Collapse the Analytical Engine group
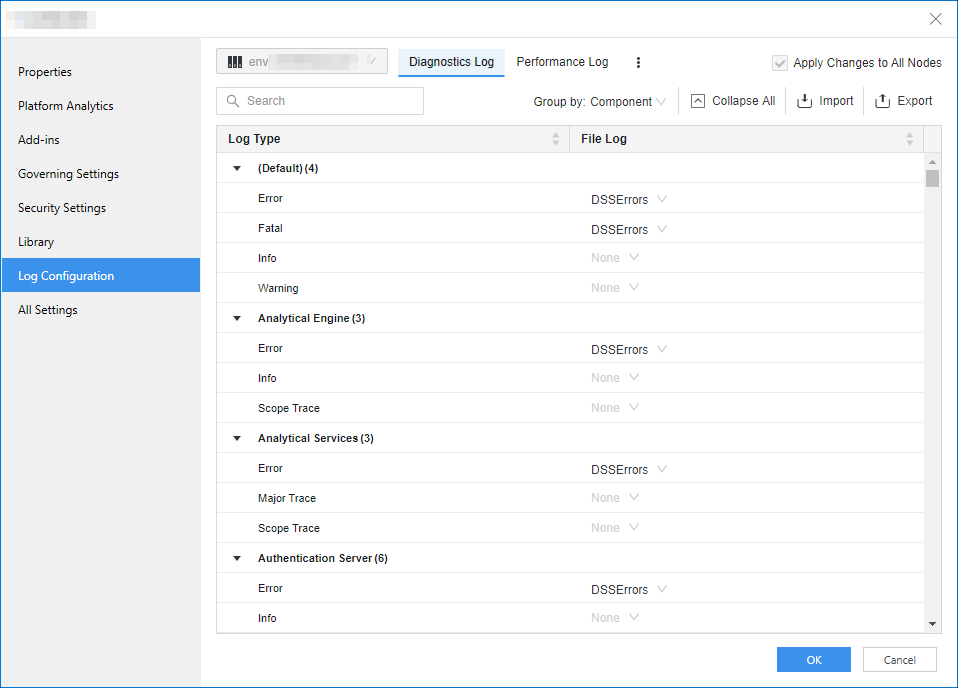 coord(237,318)
